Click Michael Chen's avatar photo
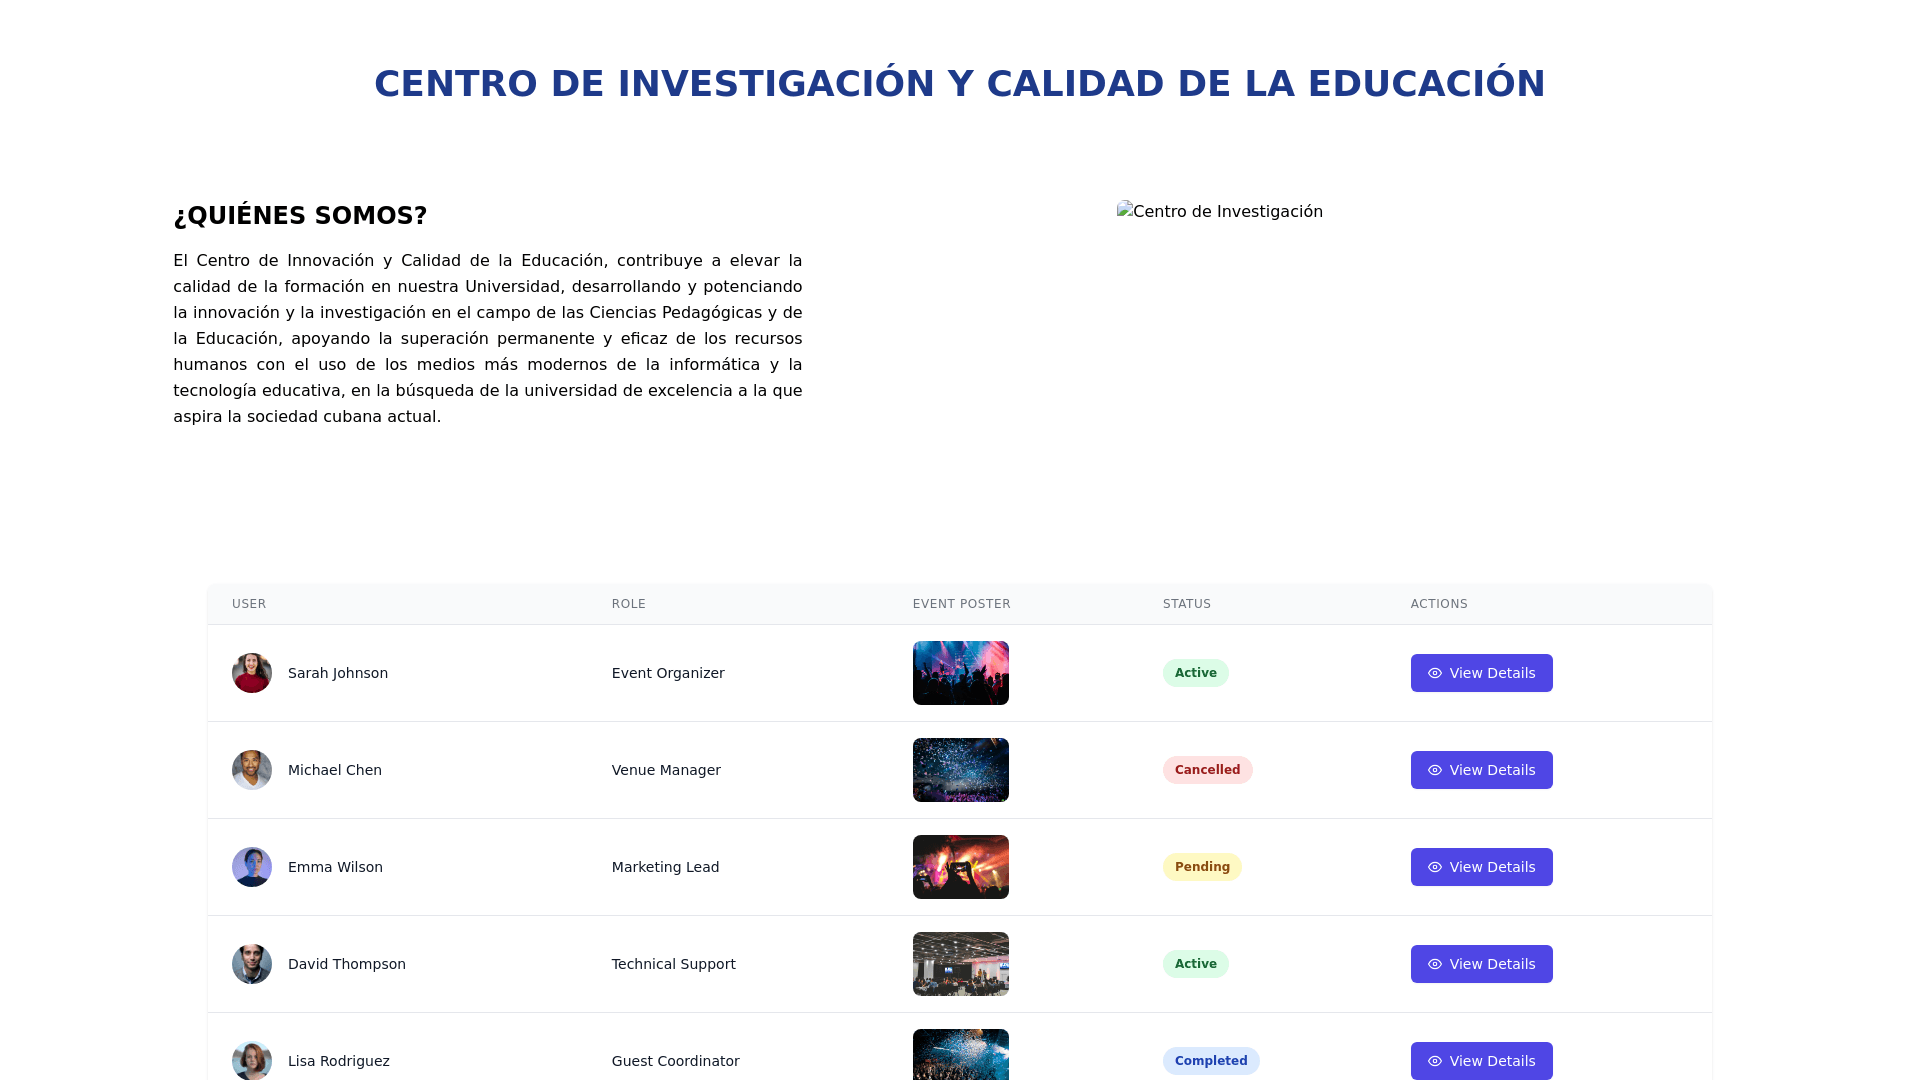The height and width of the screenshot is (1080, 1920). pyautogui.click(x=252, y=770)
